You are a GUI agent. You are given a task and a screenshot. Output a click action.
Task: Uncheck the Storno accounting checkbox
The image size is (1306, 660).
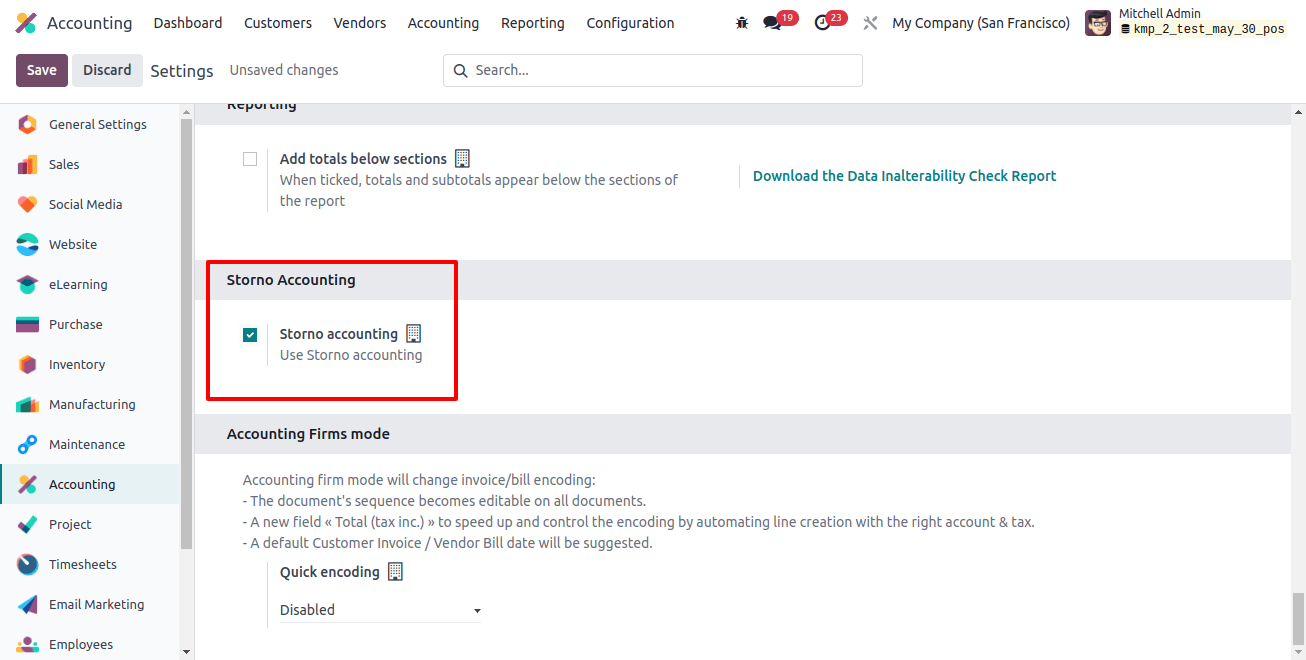click(x=250, y=335)
